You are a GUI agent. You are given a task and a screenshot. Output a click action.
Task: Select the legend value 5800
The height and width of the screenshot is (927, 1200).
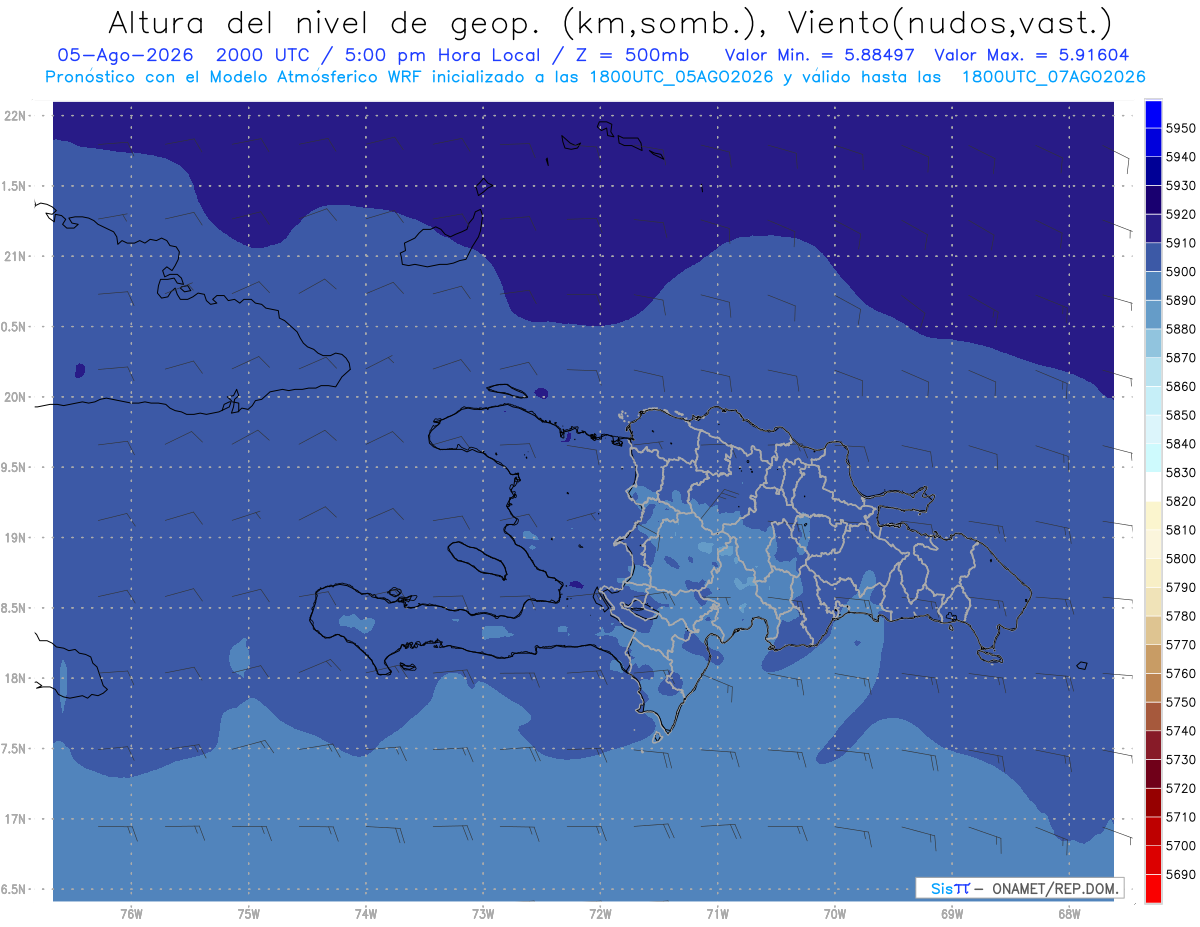1180,558
